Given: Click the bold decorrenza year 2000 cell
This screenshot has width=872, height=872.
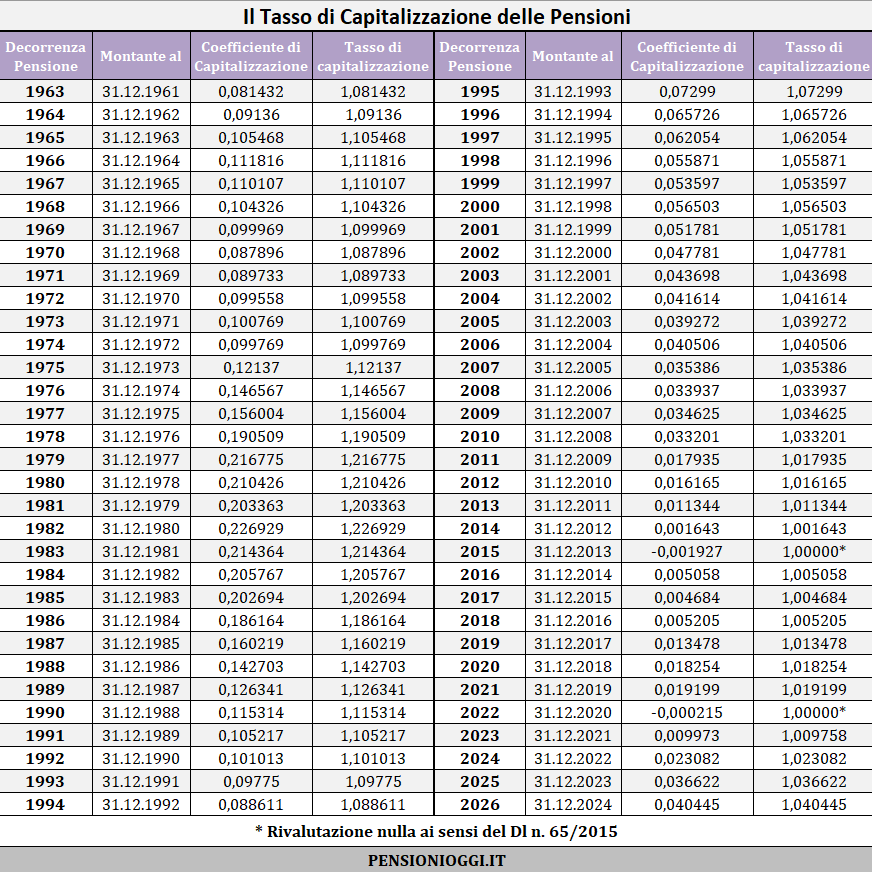Looking at the screenshot, I should tap(480, 207).
